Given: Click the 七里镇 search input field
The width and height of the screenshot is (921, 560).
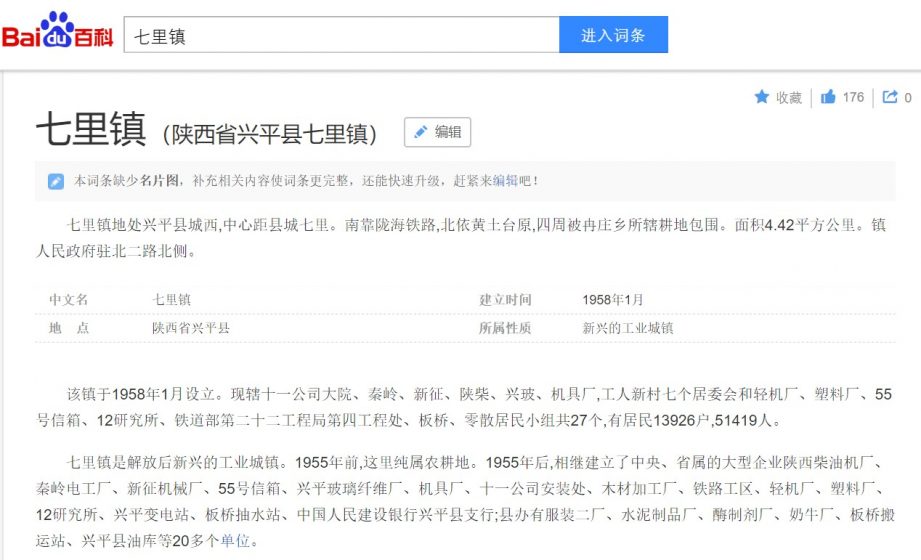Looking at the screenshot, I should 341,35.
